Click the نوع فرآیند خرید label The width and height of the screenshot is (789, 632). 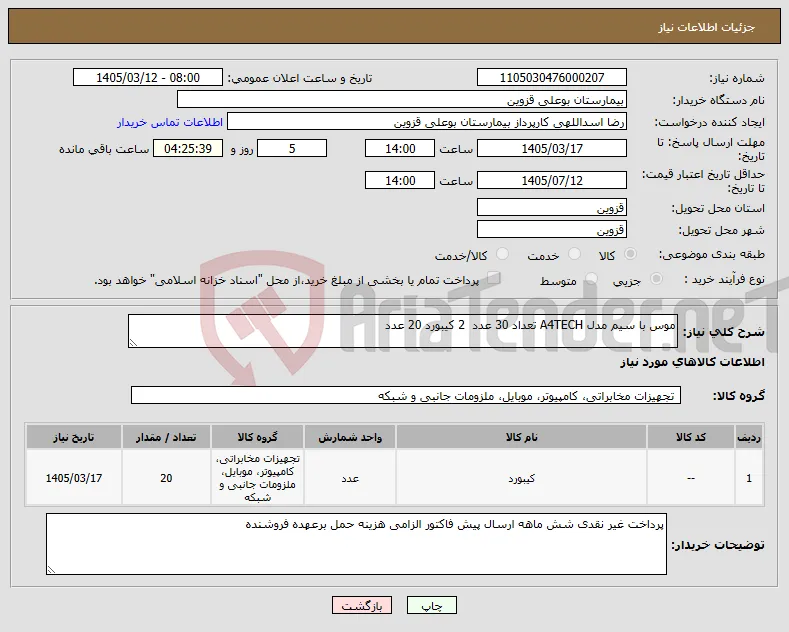pyautogui.click(x=724, y=279)
